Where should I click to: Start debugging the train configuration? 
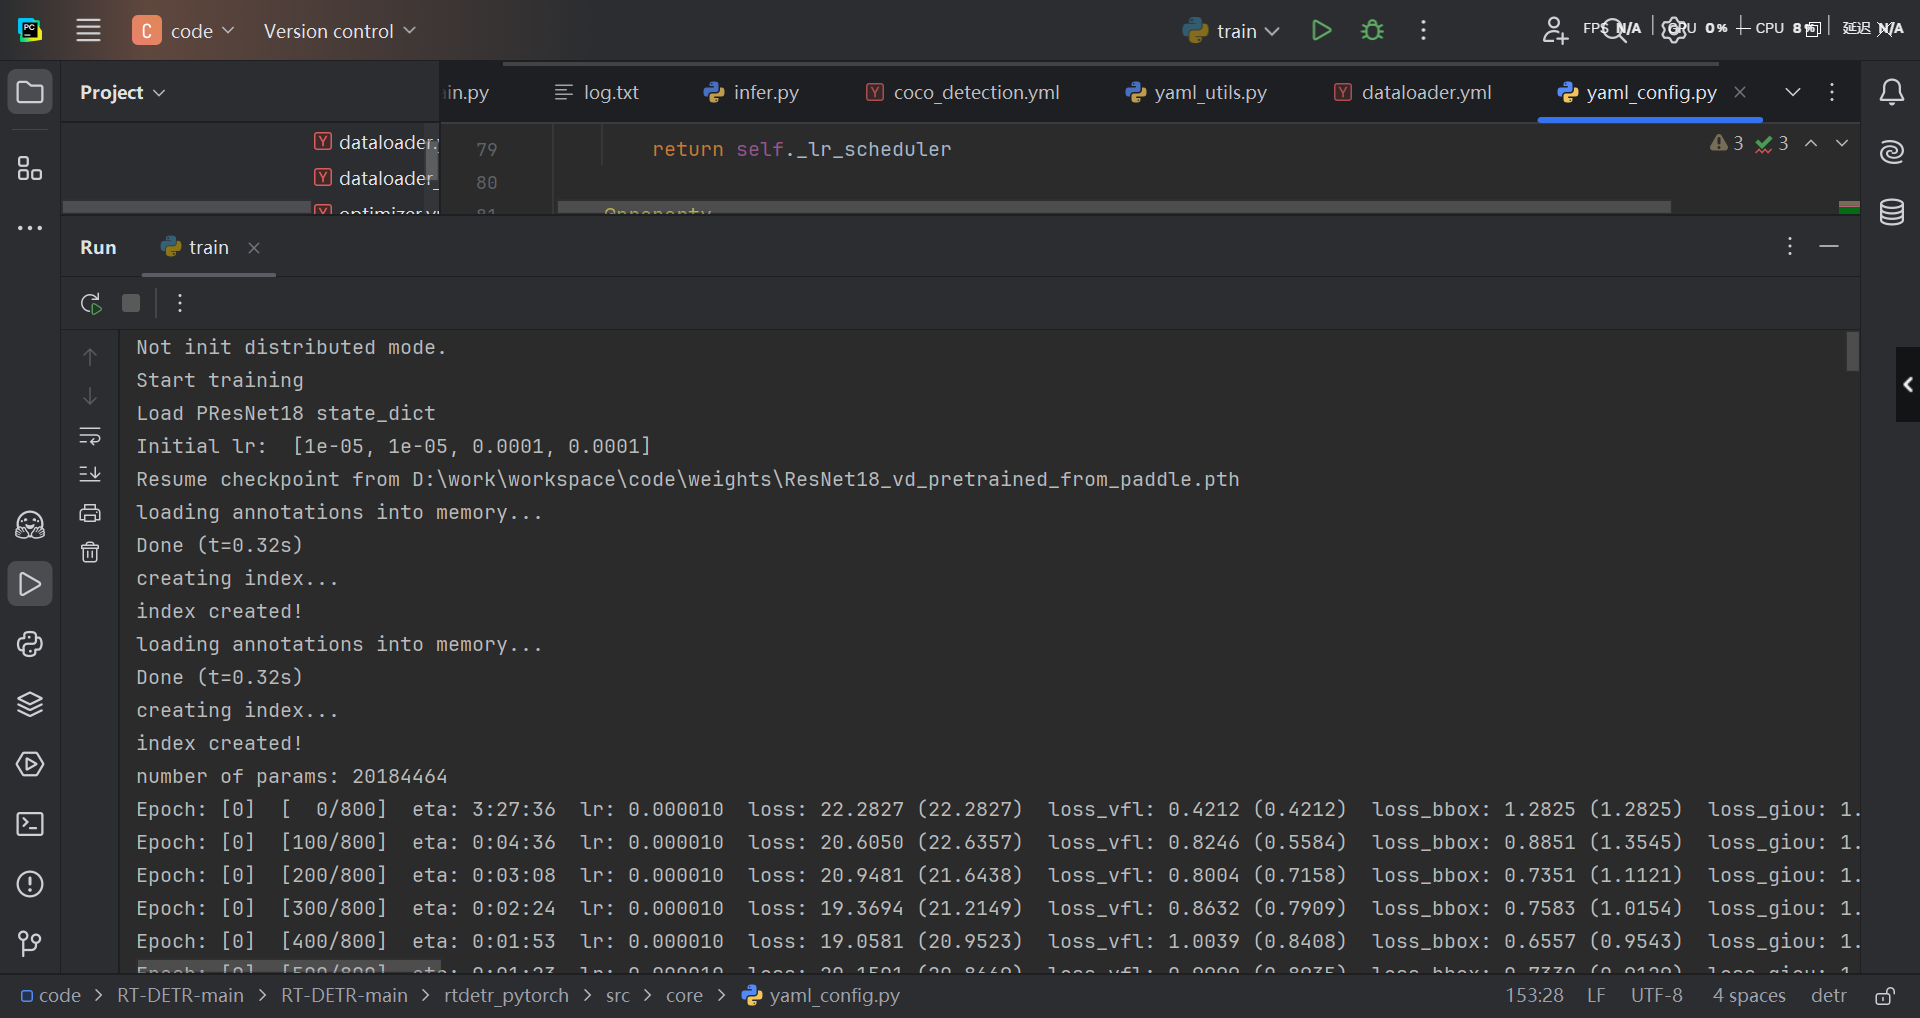click(x=1373, y=30)
